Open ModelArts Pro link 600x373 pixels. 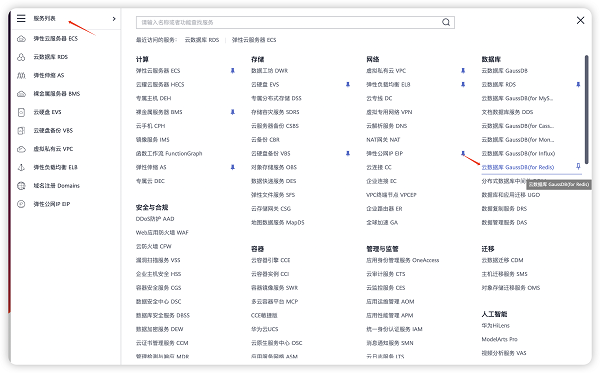pos(499,339)
